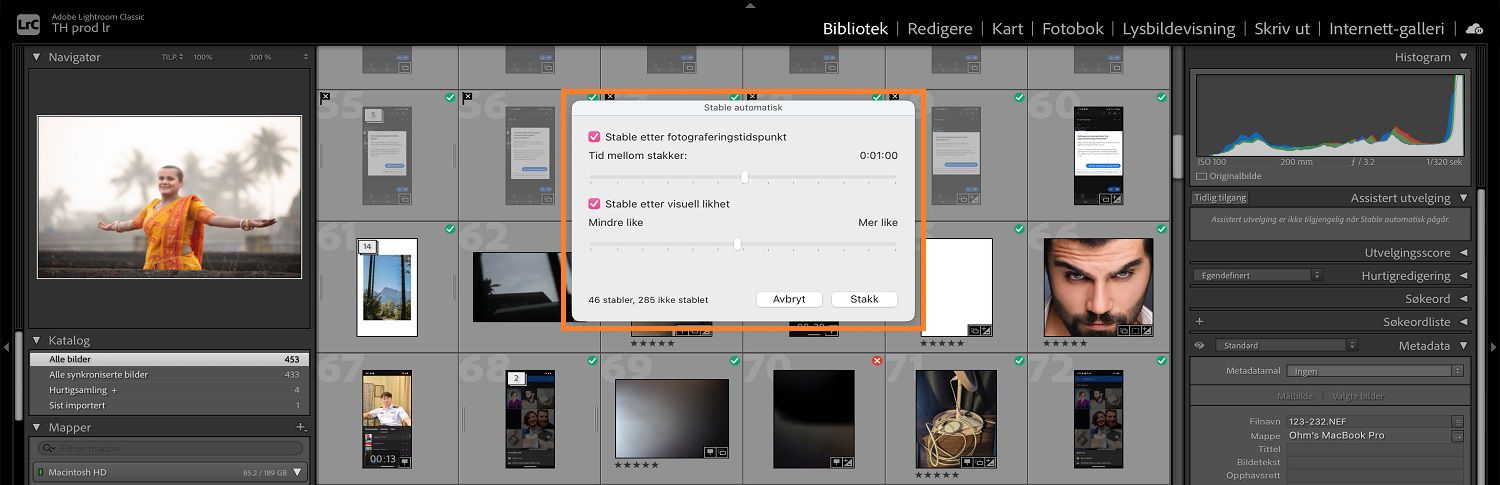The height and width of the screenshot is (485, 1500).
Task: Toggle the Metadata panel eye icon
Action: [1199, 346]
